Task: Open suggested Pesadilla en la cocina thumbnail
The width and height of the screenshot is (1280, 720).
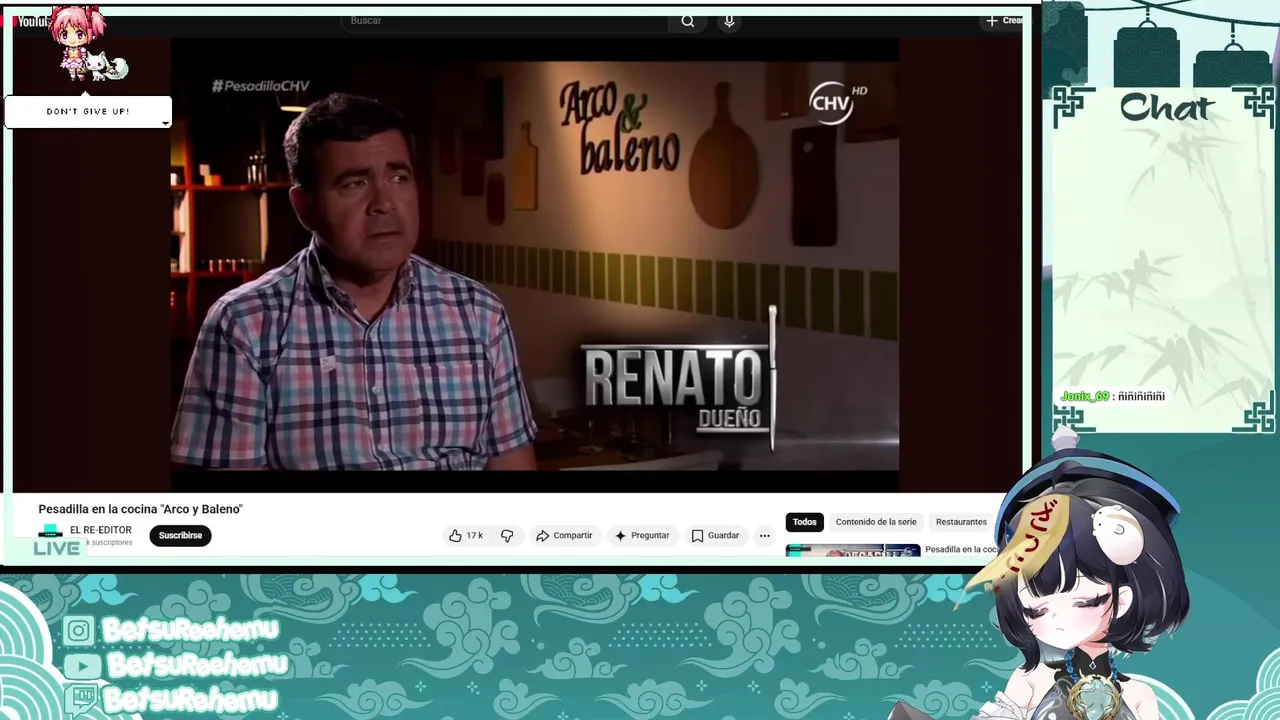Action: pyautogui.click(x=853, y=550)
